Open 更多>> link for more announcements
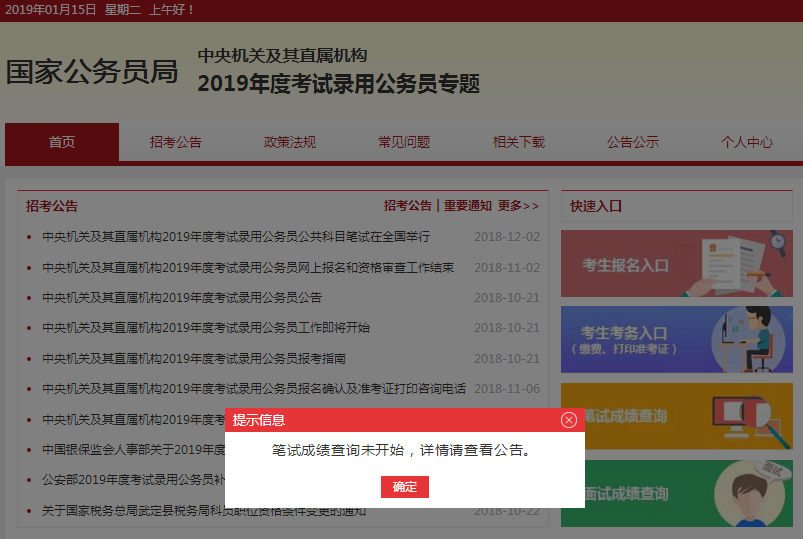This screenshot has width=803, height=539. click(x=518, y=206)
